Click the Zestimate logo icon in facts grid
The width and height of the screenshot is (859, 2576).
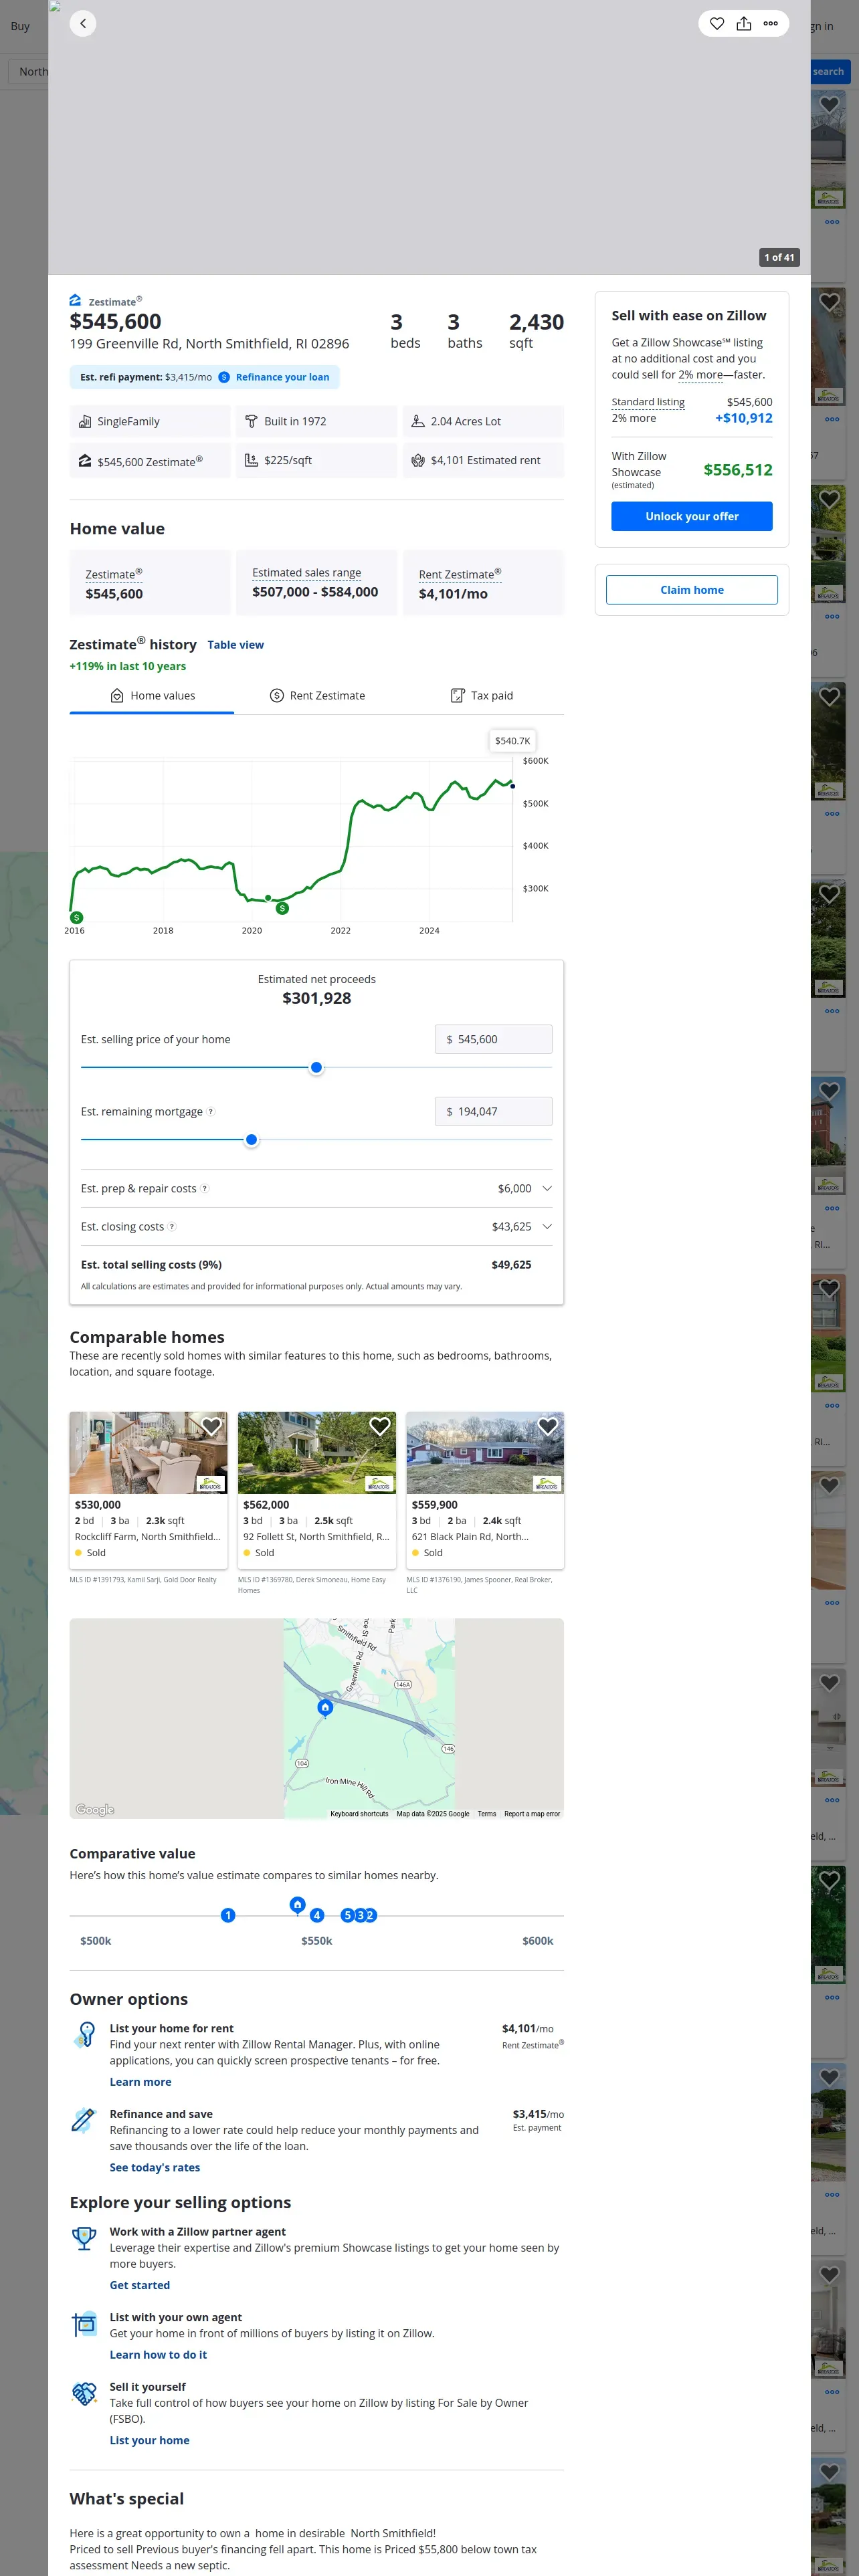click(x=85, y=460)
